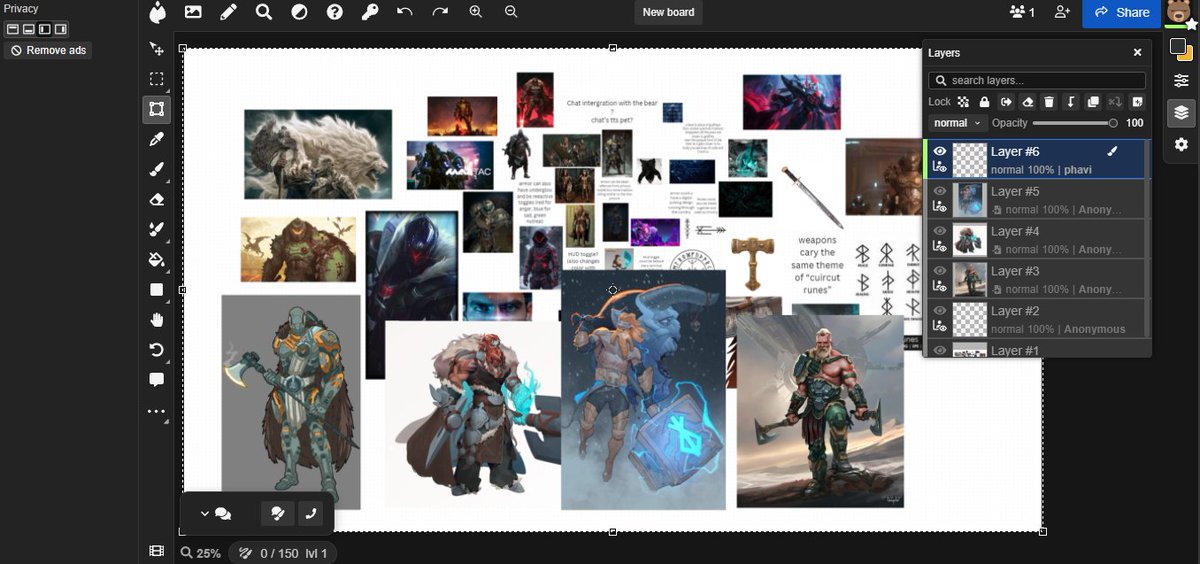Select the hand pan tool

click(156, 320)
